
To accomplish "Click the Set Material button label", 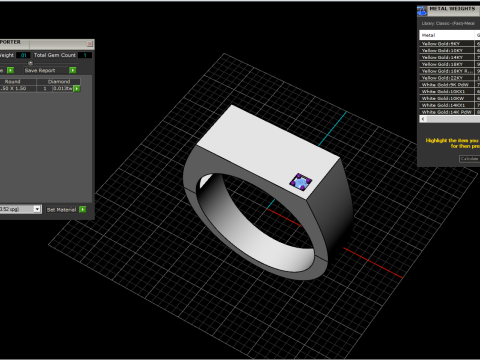I will pyautogui.click(x=61, y=210).
